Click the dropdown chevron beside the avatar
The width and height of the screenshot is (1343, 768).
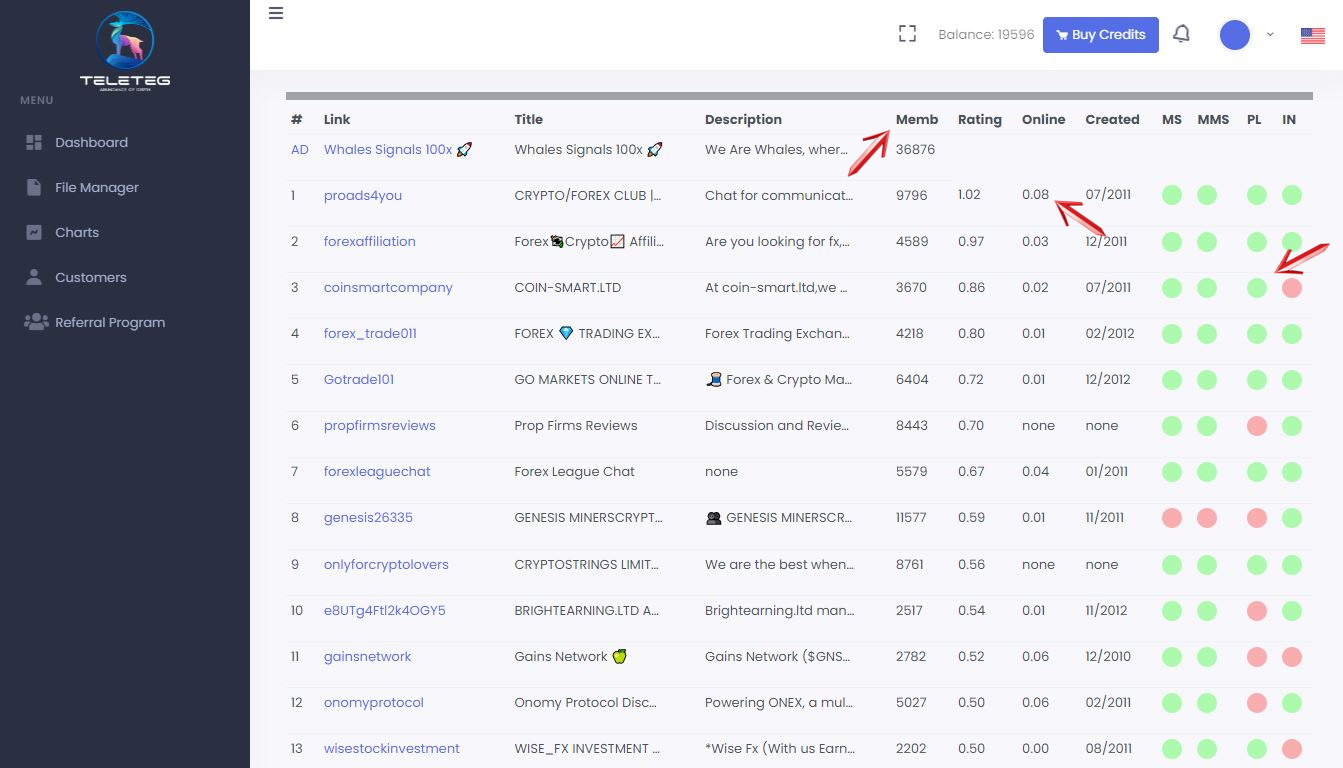click(1270, 35)
